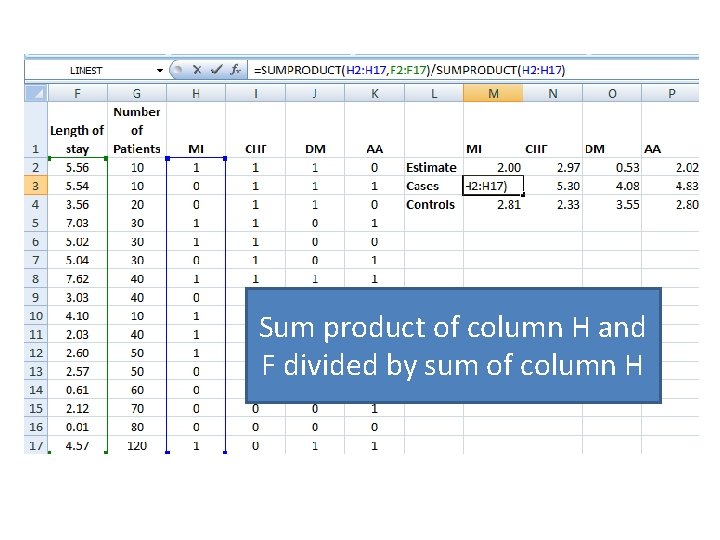Select highlighted row 3 header
This screenshot has height=540, width=720.
[x=36, y=186]
